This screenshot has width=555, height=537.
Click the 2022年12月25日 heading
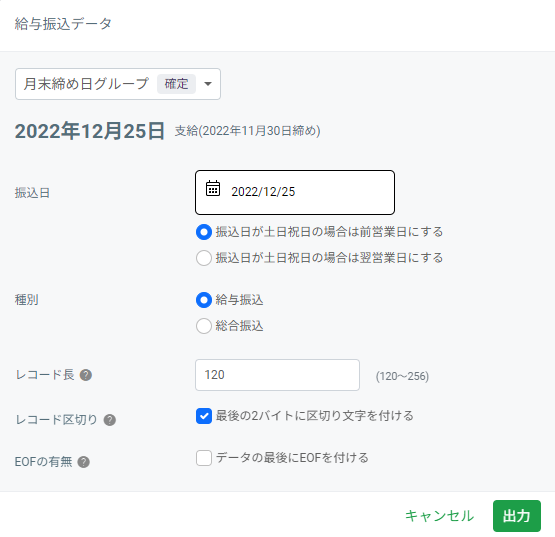click(90, 131)
